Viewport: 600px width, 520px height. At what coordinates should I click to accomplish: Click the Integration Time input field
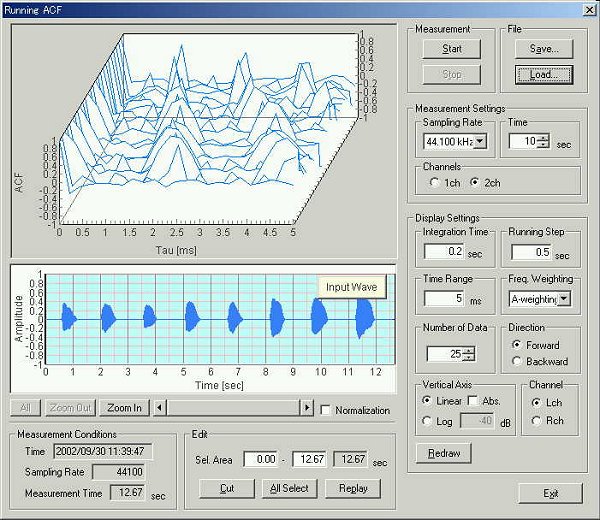click(x=442, y=251)
